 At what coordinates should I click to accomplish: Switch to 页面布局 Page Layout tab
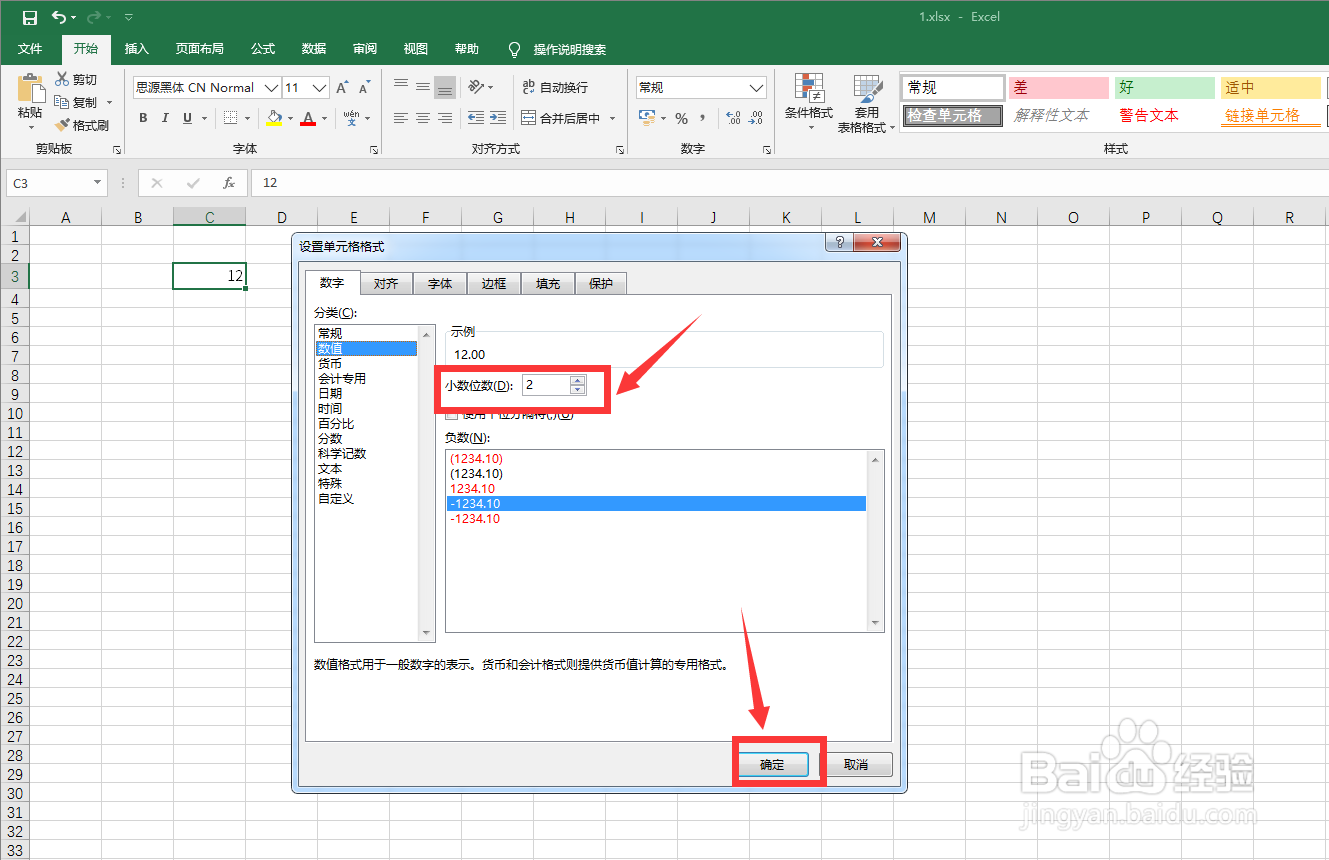pos(200,49)
